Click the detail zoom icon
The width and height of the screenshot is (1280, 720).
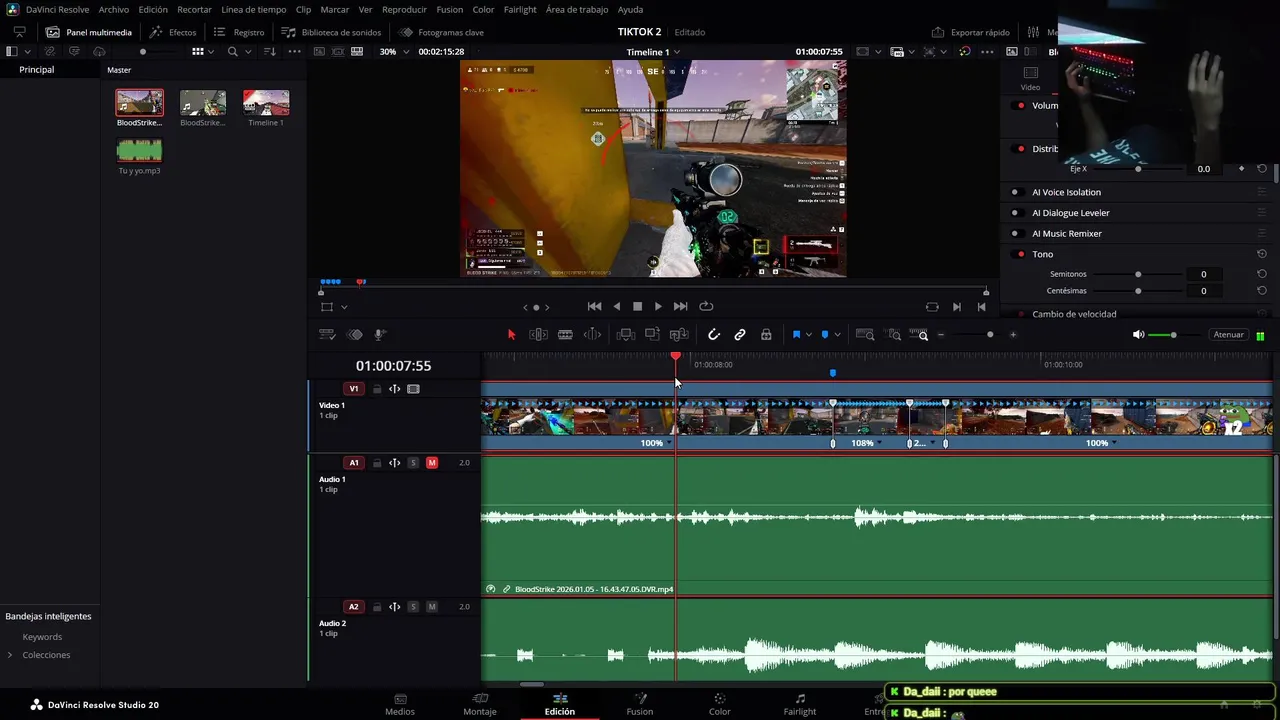click(894, 335)
